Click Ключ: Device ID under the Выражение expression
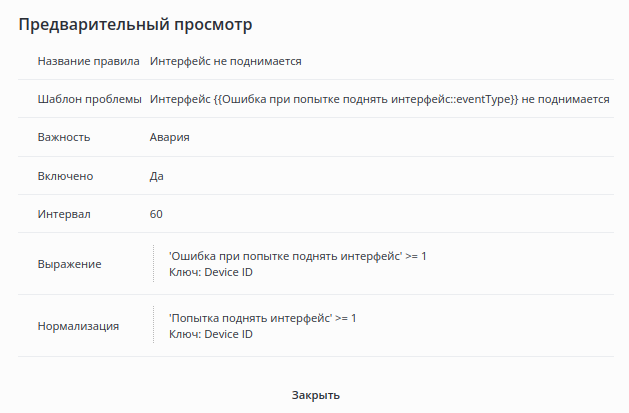The width and height of the screenshot is (629, 413). pos(212,272)
